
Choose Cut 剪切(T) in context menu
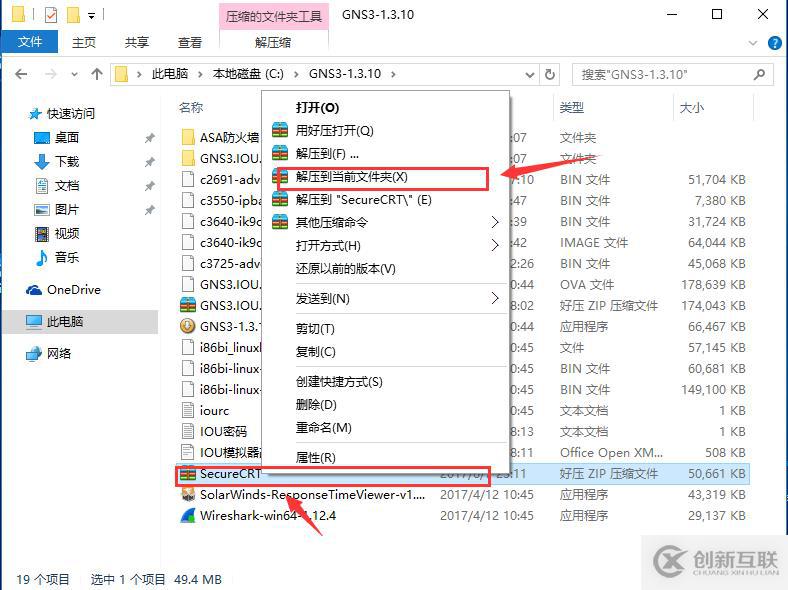tap(315, 329)
